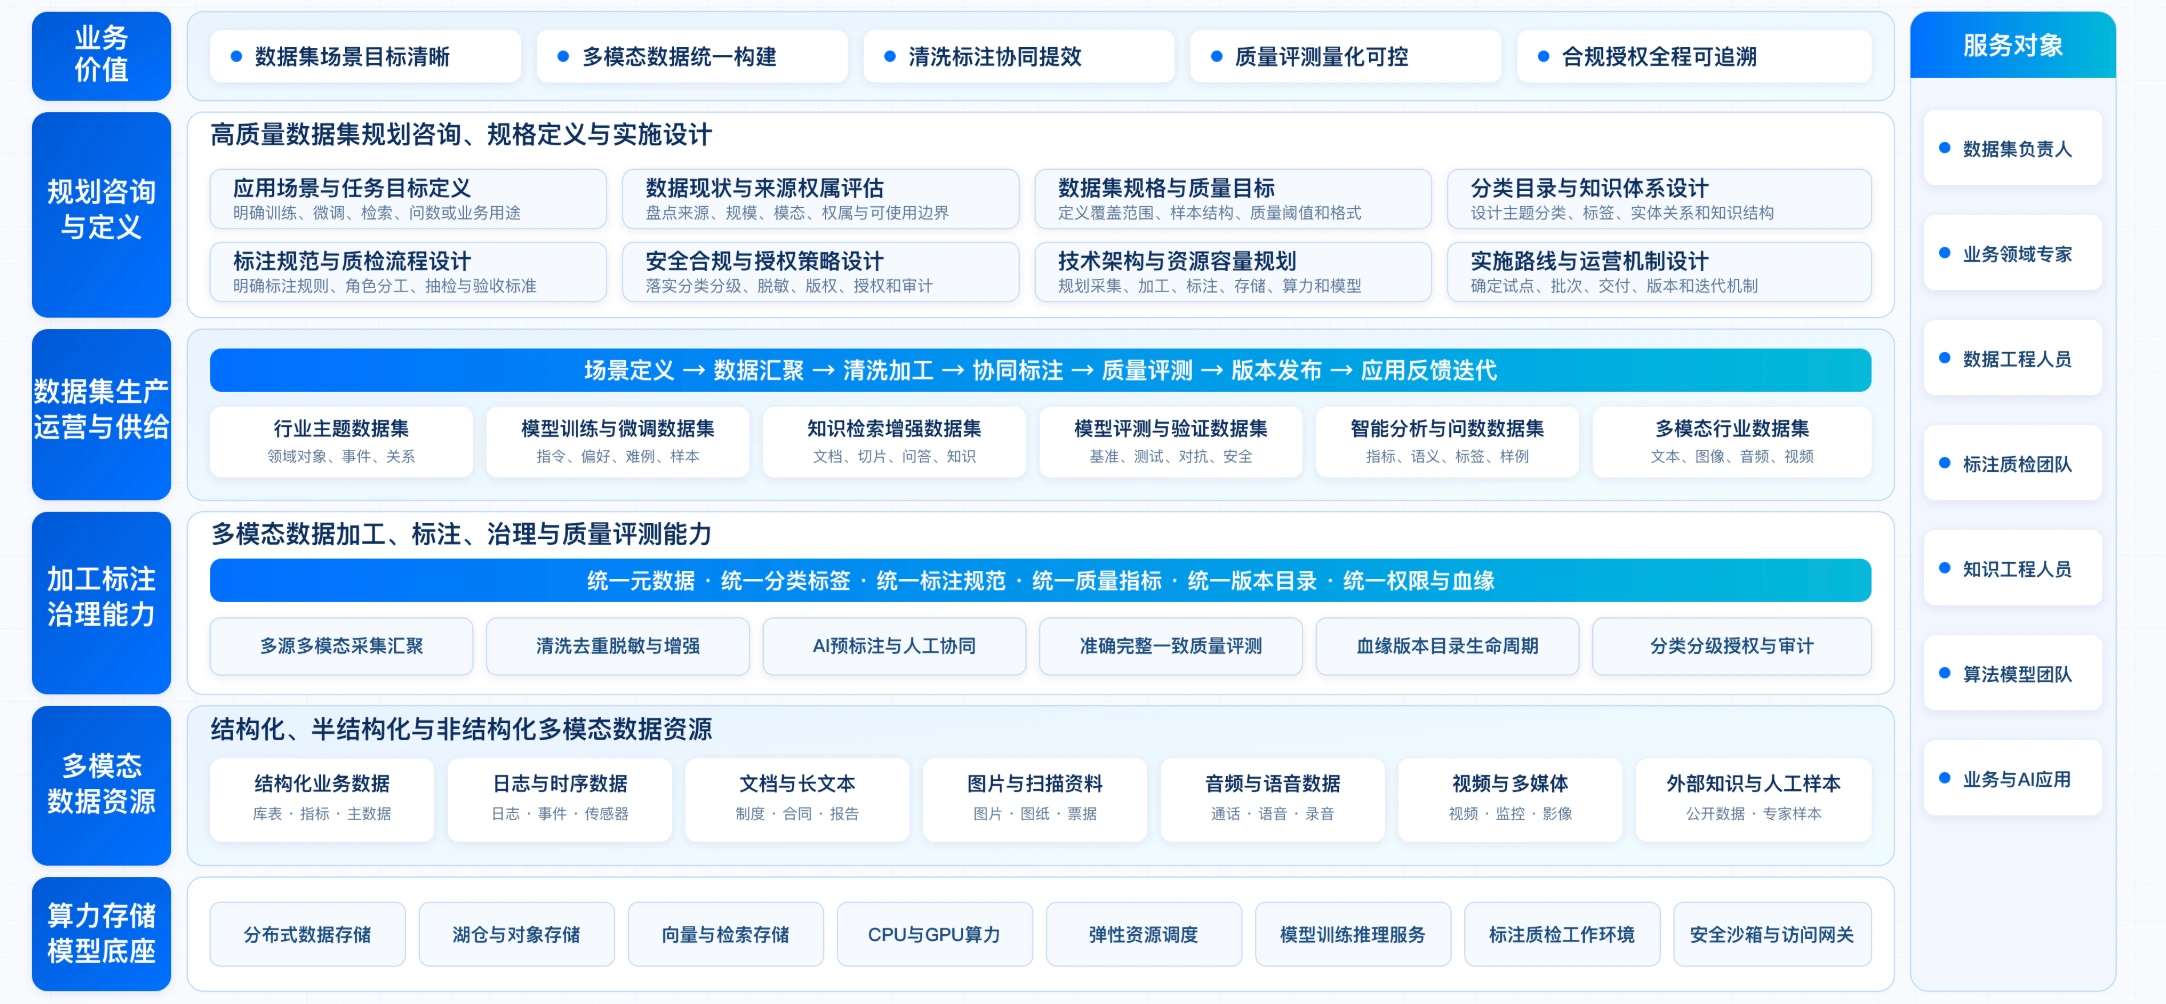The height and width of the screenshot is (1004, 2166).
Task: Click the 多模态数据资源 side label
Action: point(101,785)
